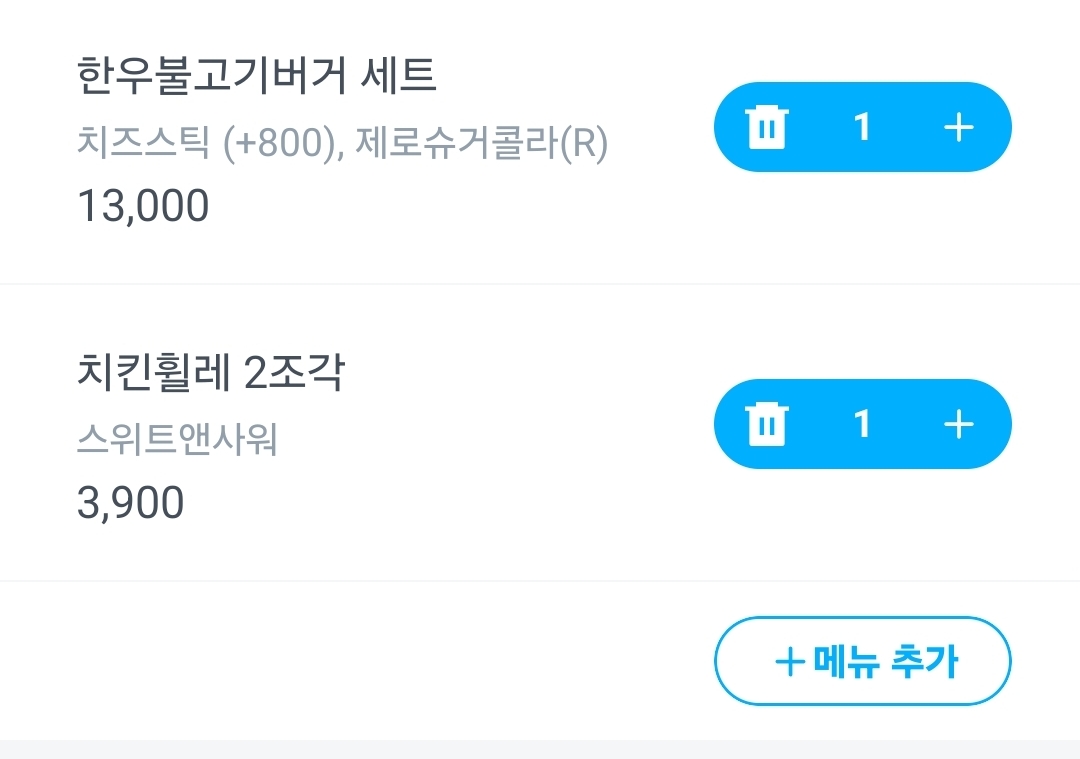Increase 한우불고기버거 세트 quantity with plus
The height and width of the screenshot is (759, 1080).
click(x=958, y=127)
